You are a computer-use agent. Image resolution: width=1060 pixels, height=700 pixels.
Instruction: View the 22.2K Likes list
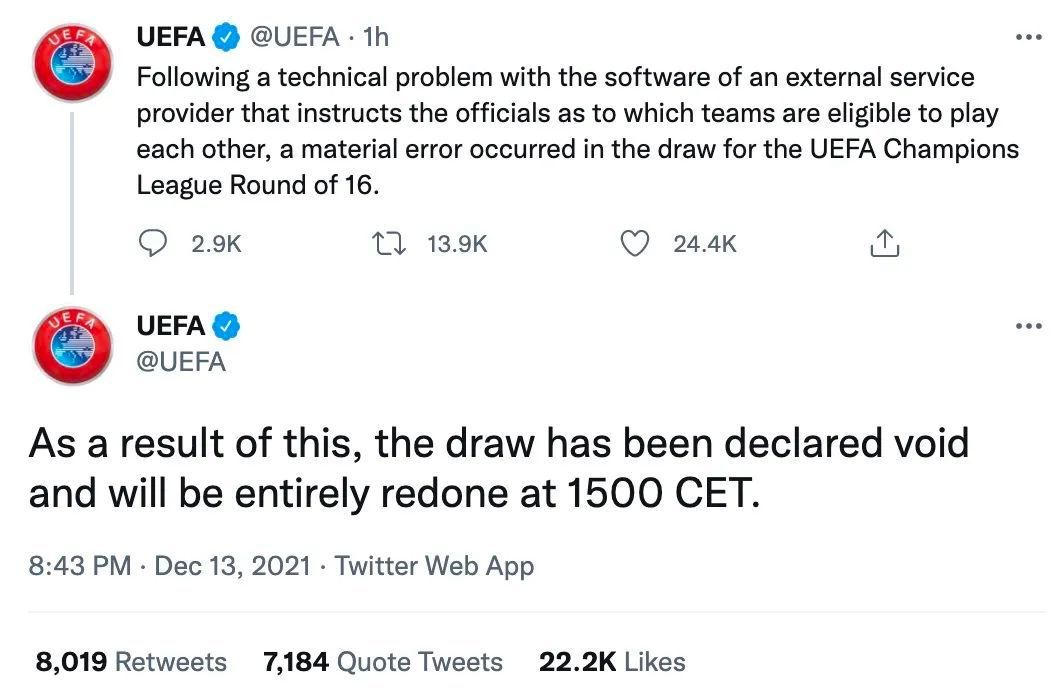point(612,662)
